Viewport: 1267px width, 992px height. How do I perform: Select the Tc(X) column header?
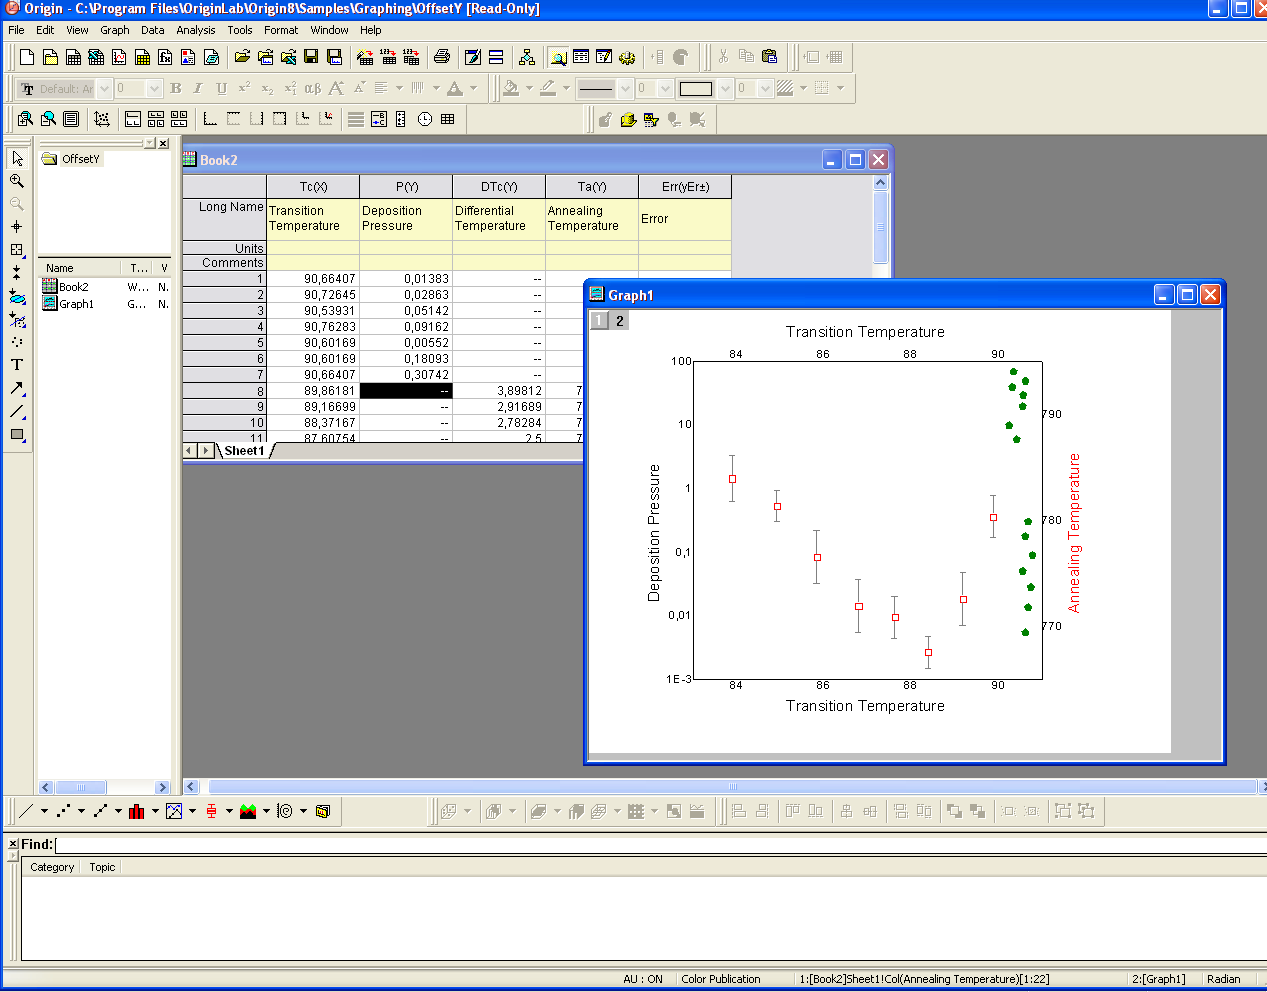point(313,187)
